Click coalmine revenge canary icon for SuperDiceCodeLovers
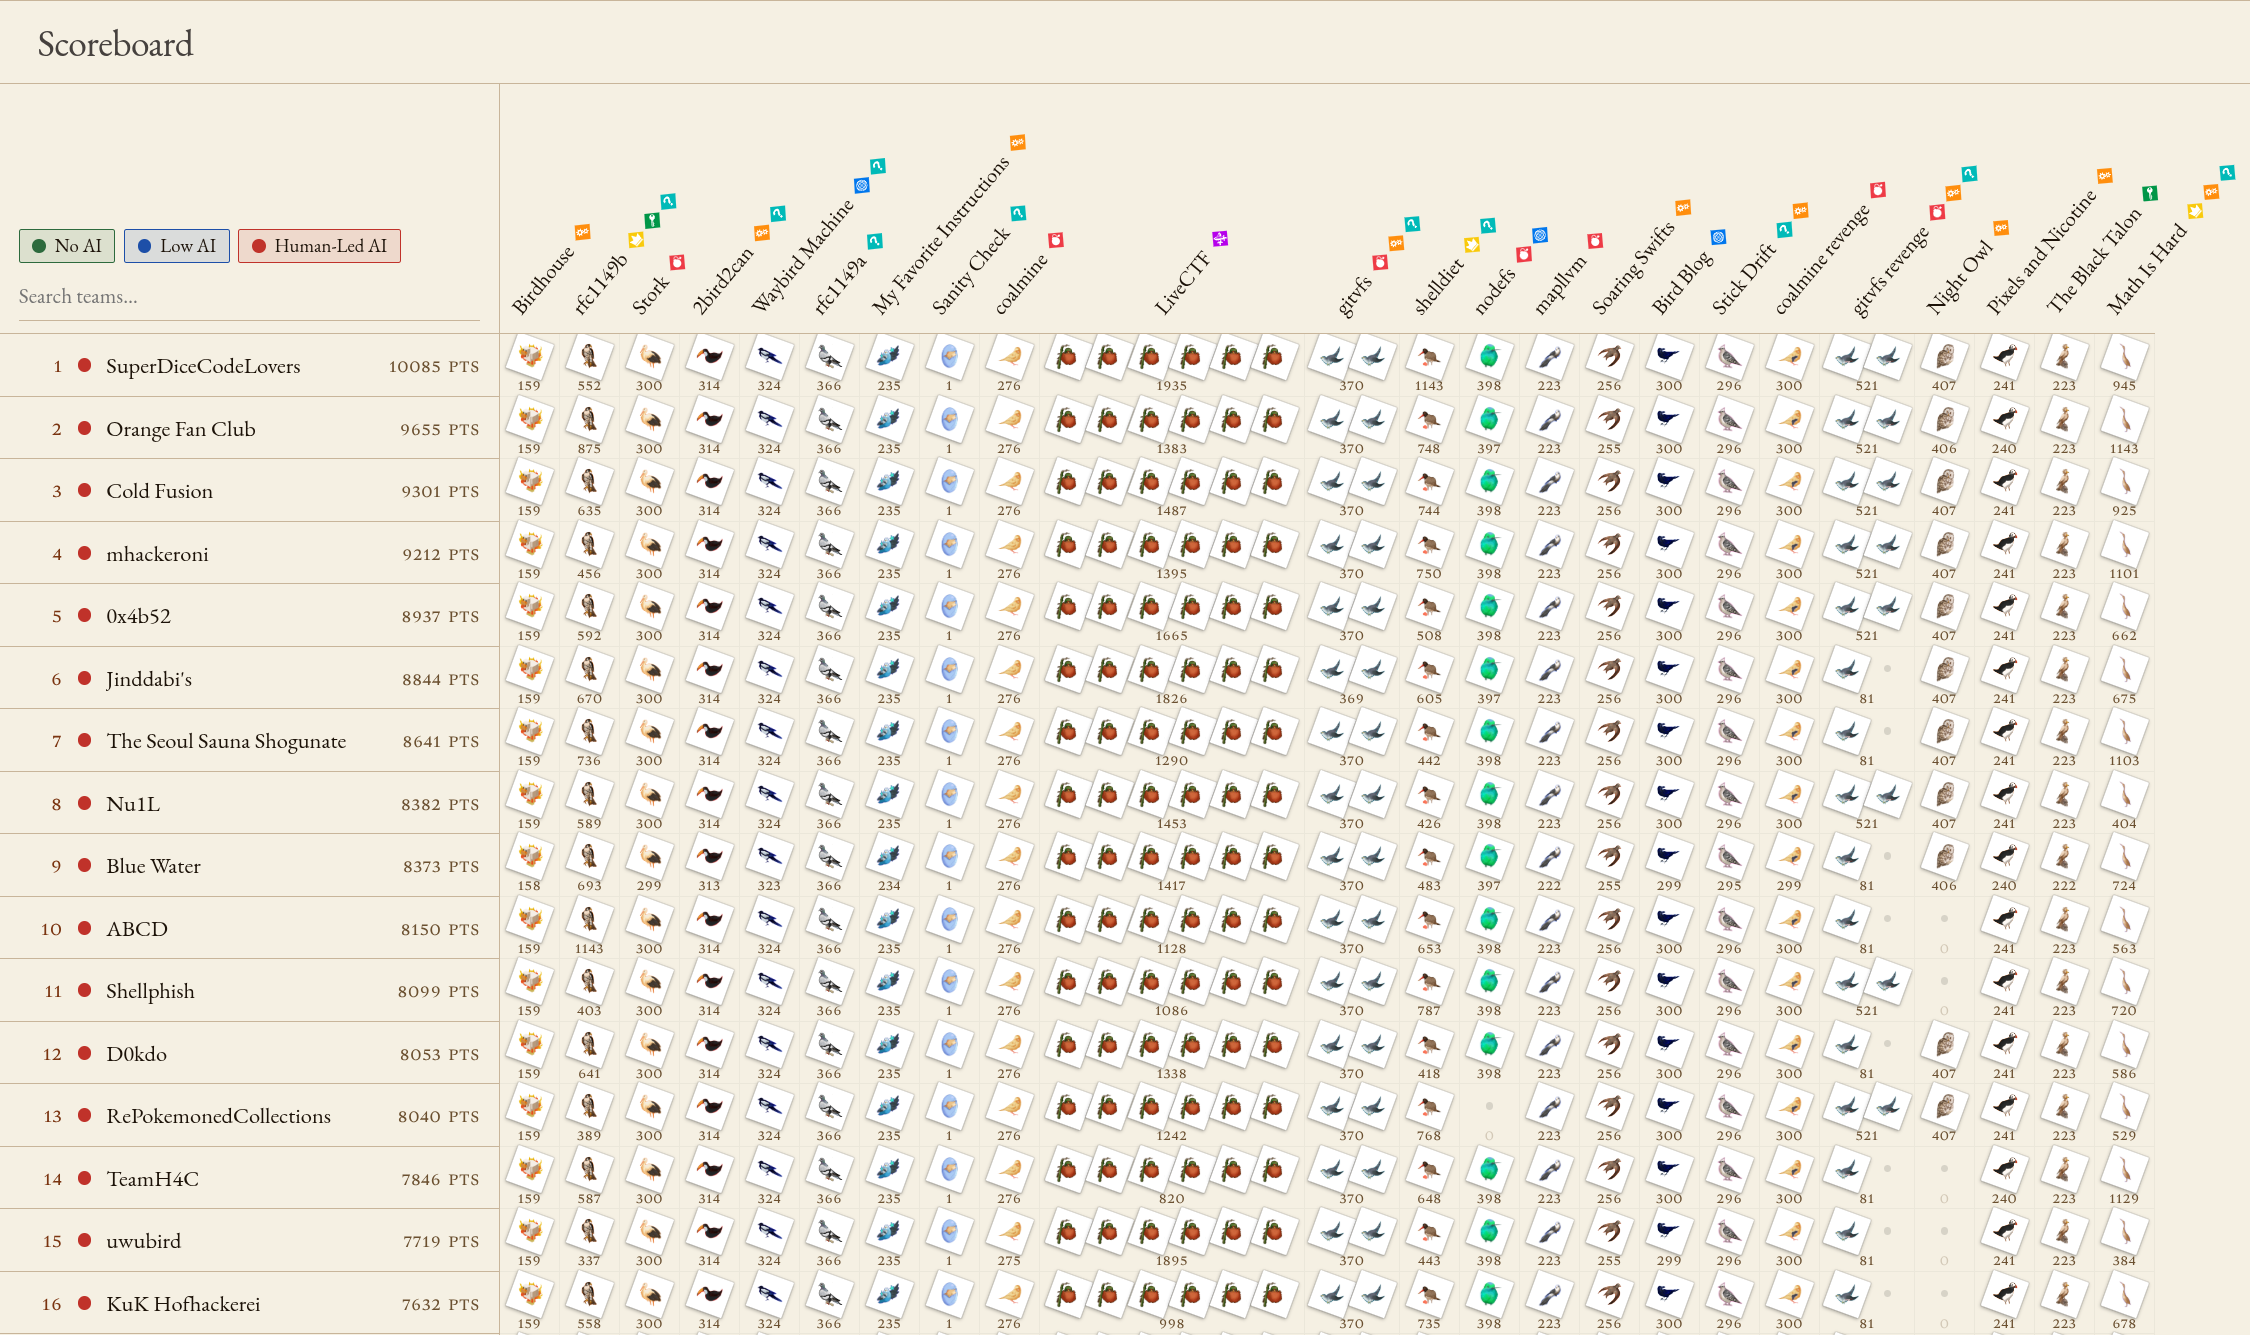 coord(1789,357)
